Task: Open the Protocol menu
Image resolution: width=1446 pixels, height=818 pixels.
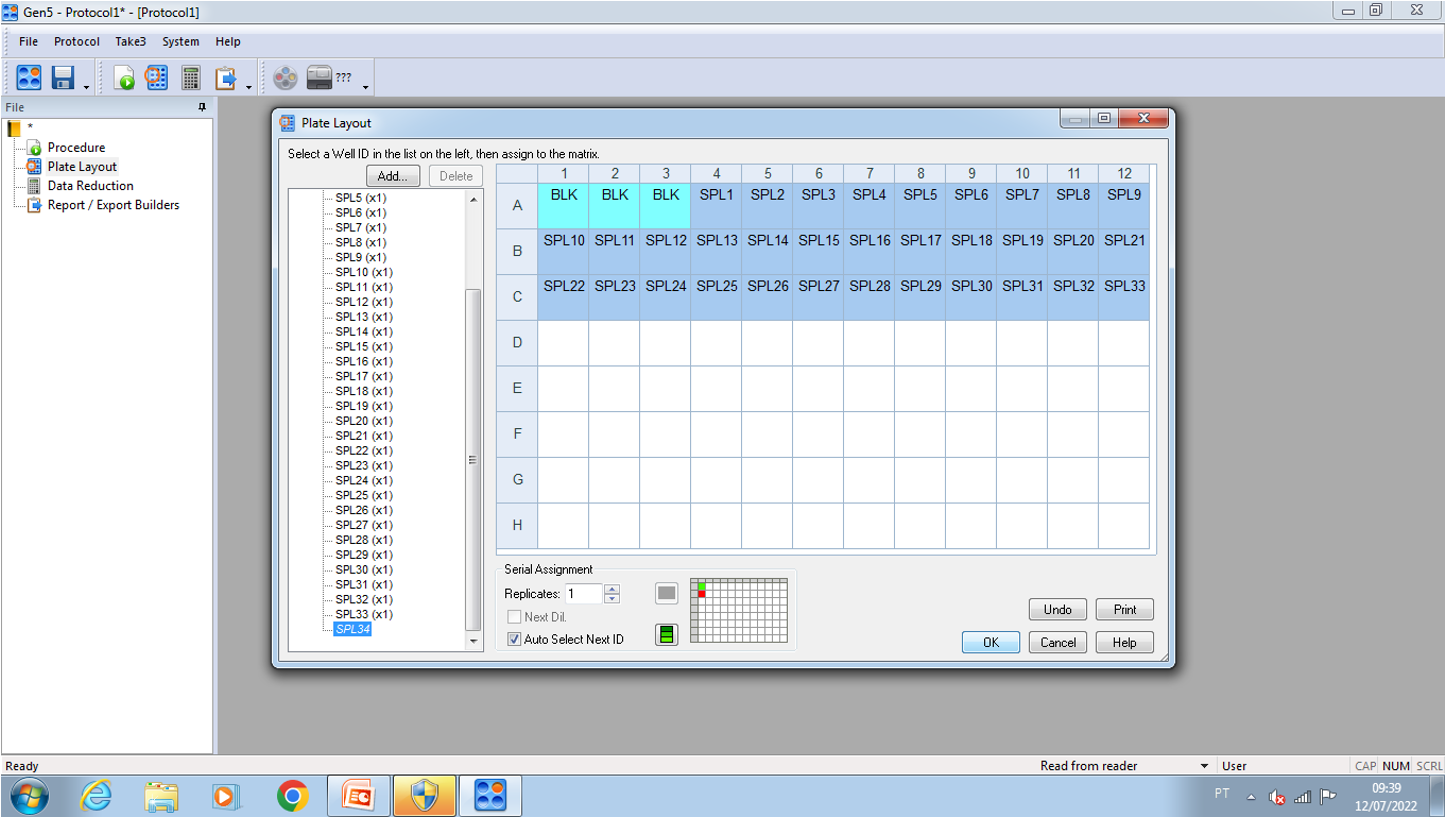Action: click(x=76, y=42)
